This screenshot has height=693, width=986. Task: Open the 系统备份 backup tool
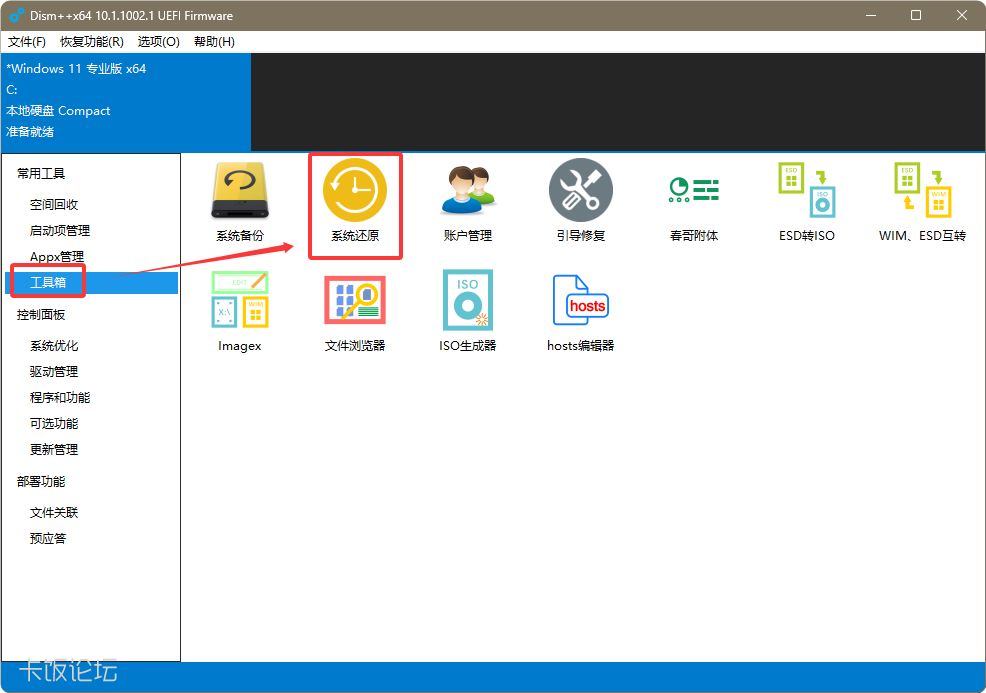[x=240, y=201]
